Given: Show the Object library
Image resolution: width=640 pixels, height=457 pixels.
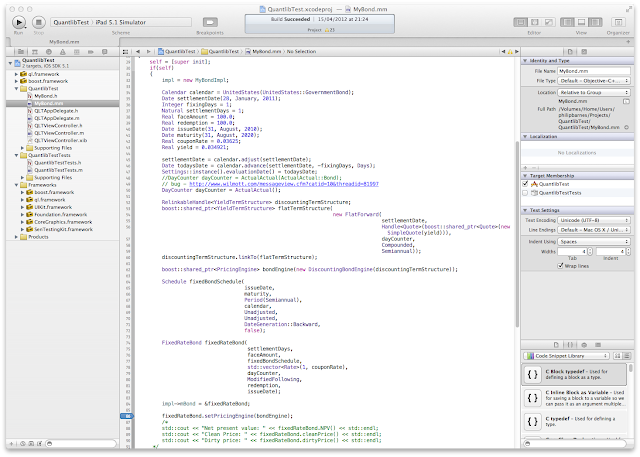Looking at the screenshot, I should pos(584,345).
